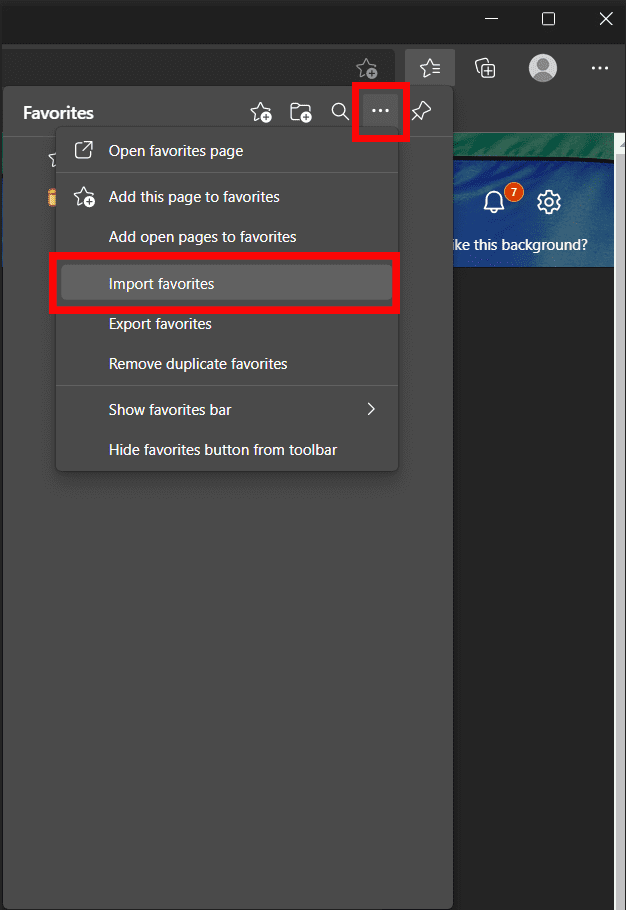The image size is (626, 910).
Task: Open the user profile avatar
Action: coord(543,68)
